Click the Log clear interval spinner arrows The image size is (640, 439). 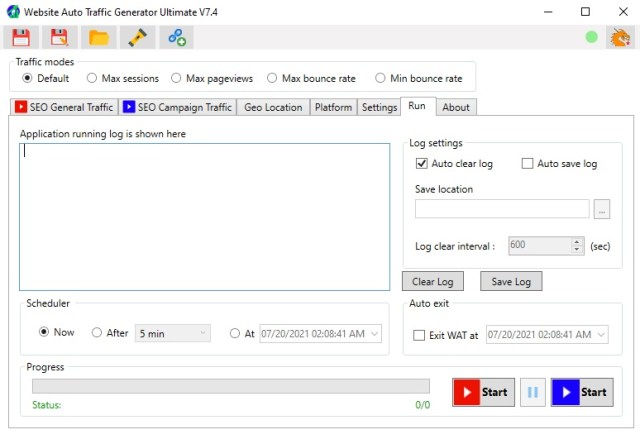pyautogui.click(x=576, y=245)
